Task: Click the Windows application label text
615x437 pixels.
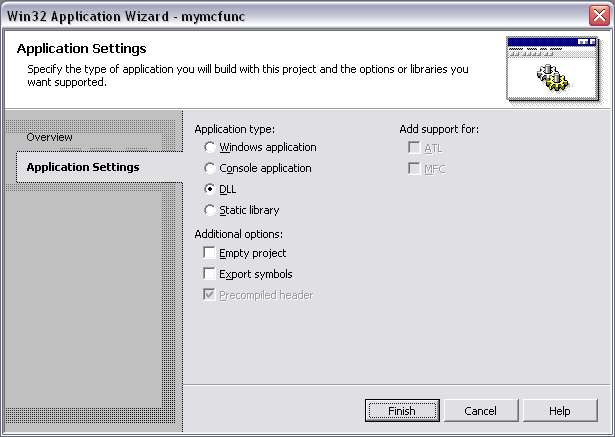Action: pos(268,147)
